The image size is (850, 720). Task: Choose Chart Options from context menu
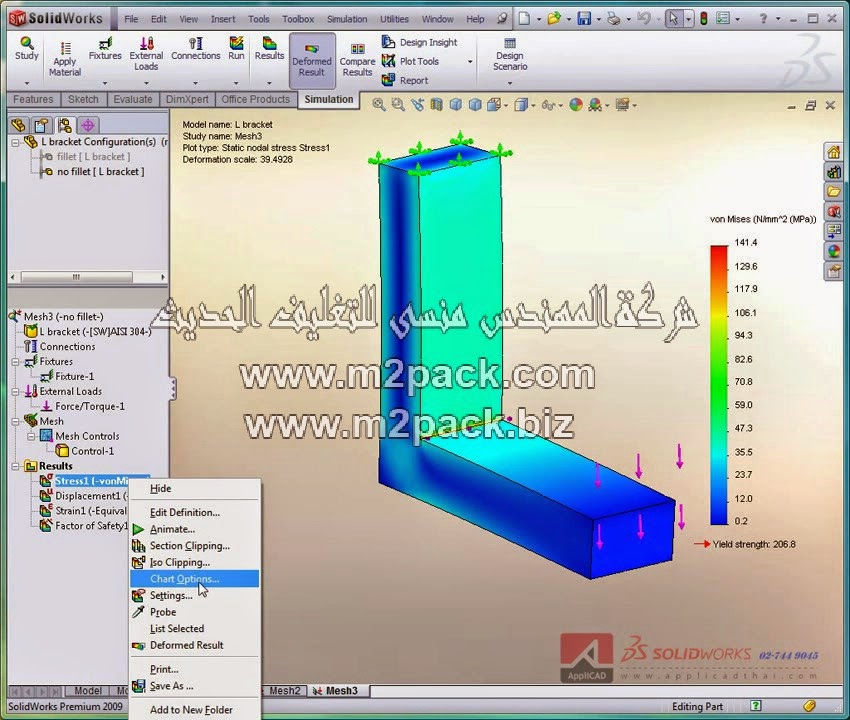(195, 579)
